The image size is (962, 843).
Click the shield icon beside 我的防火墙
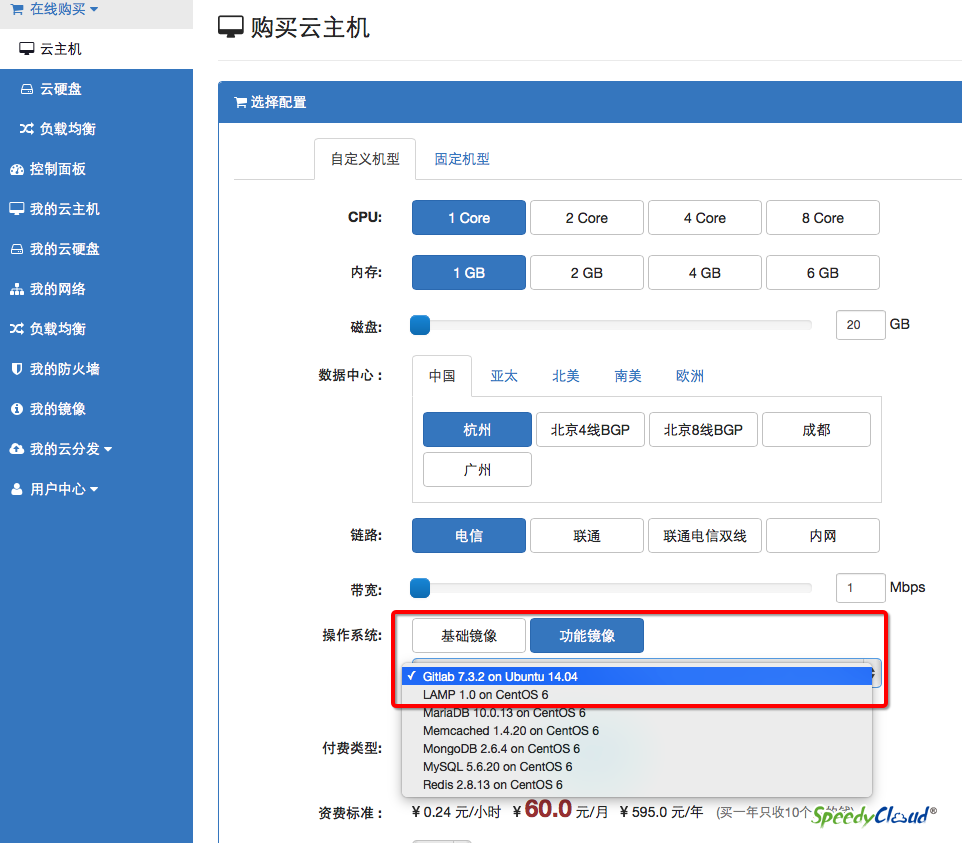pos(17,369)
